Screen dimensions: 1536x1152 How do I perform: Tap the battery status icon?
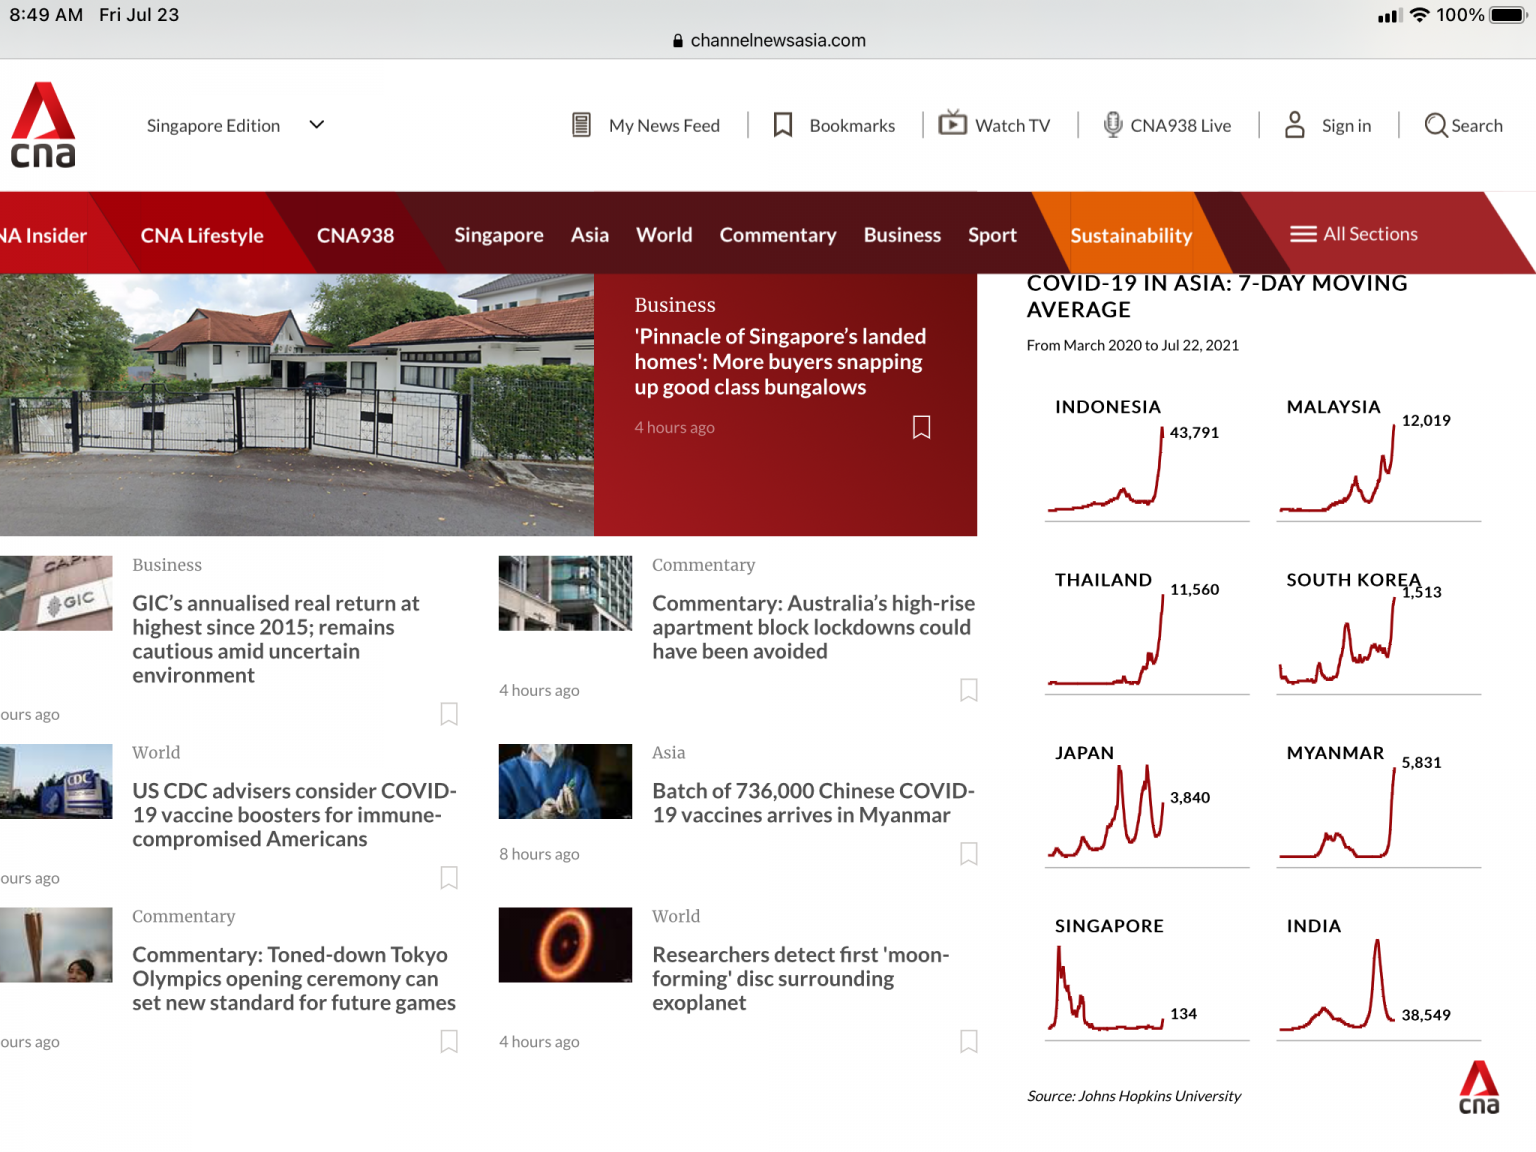pyautogui.click(x=1509, y=15)
